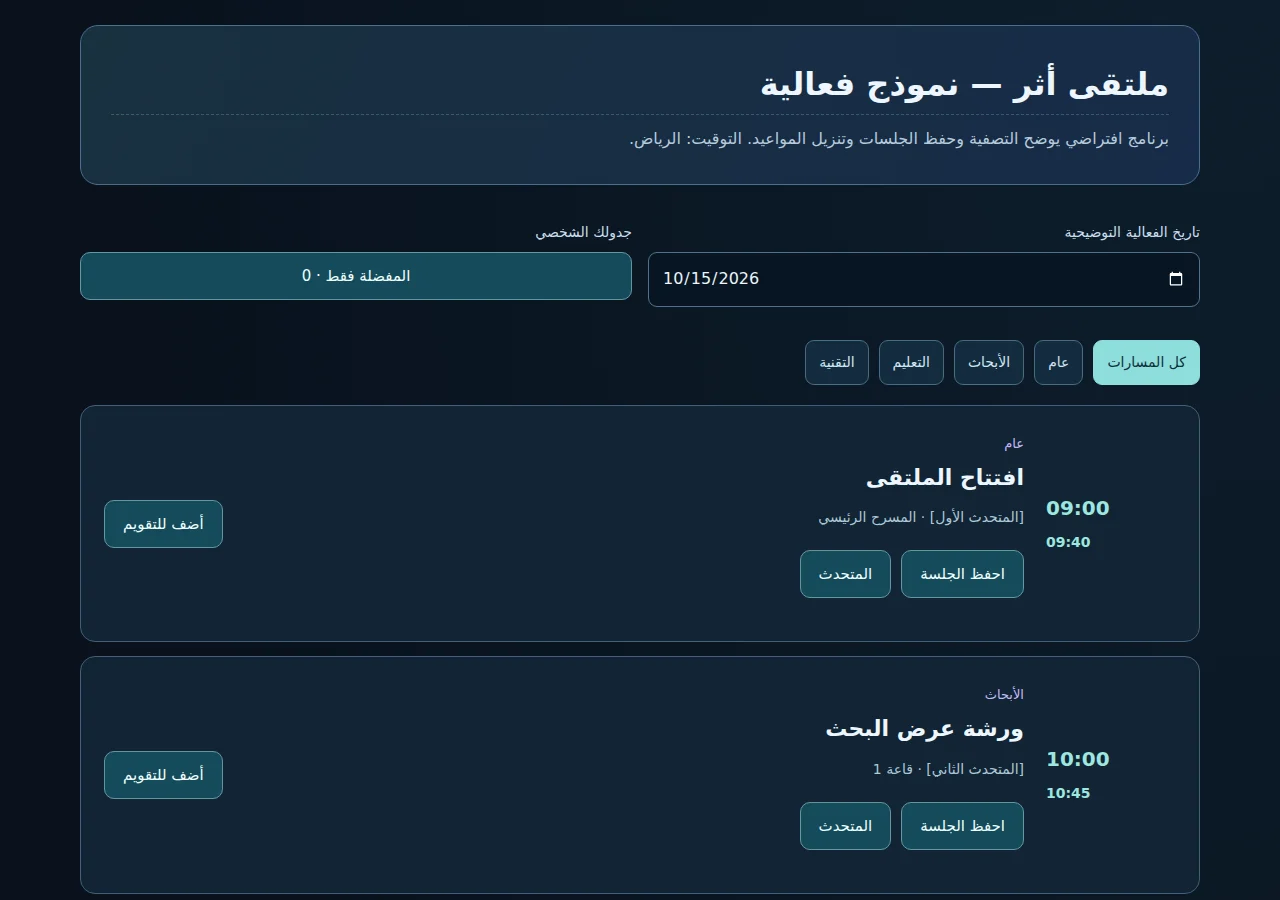Click the session title افتتاح الملتقى

tap(945, 477)
